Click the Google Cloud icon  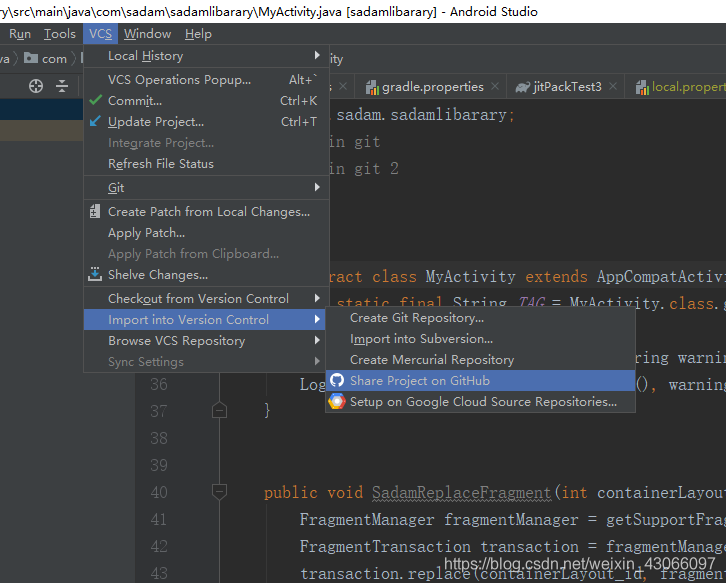337,401
